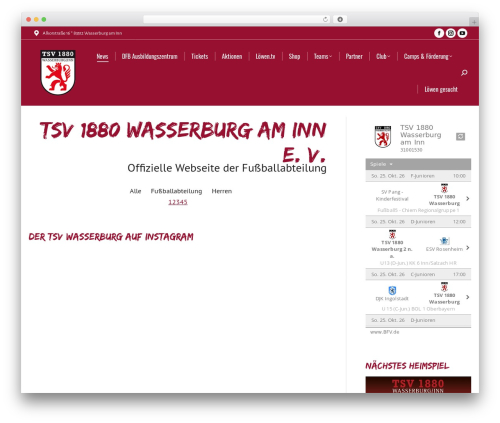
Task: Click the club number 31001530 in the widget
Action: point(411,150)
